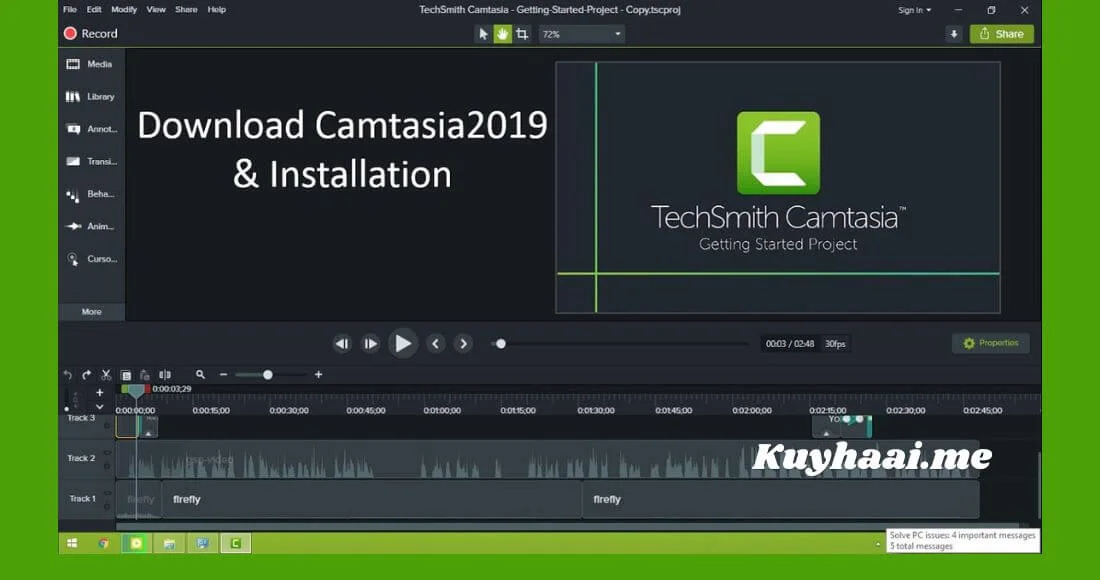Select the hand Pan tool
1100x580 pixels.
click(x=502, y=34)
